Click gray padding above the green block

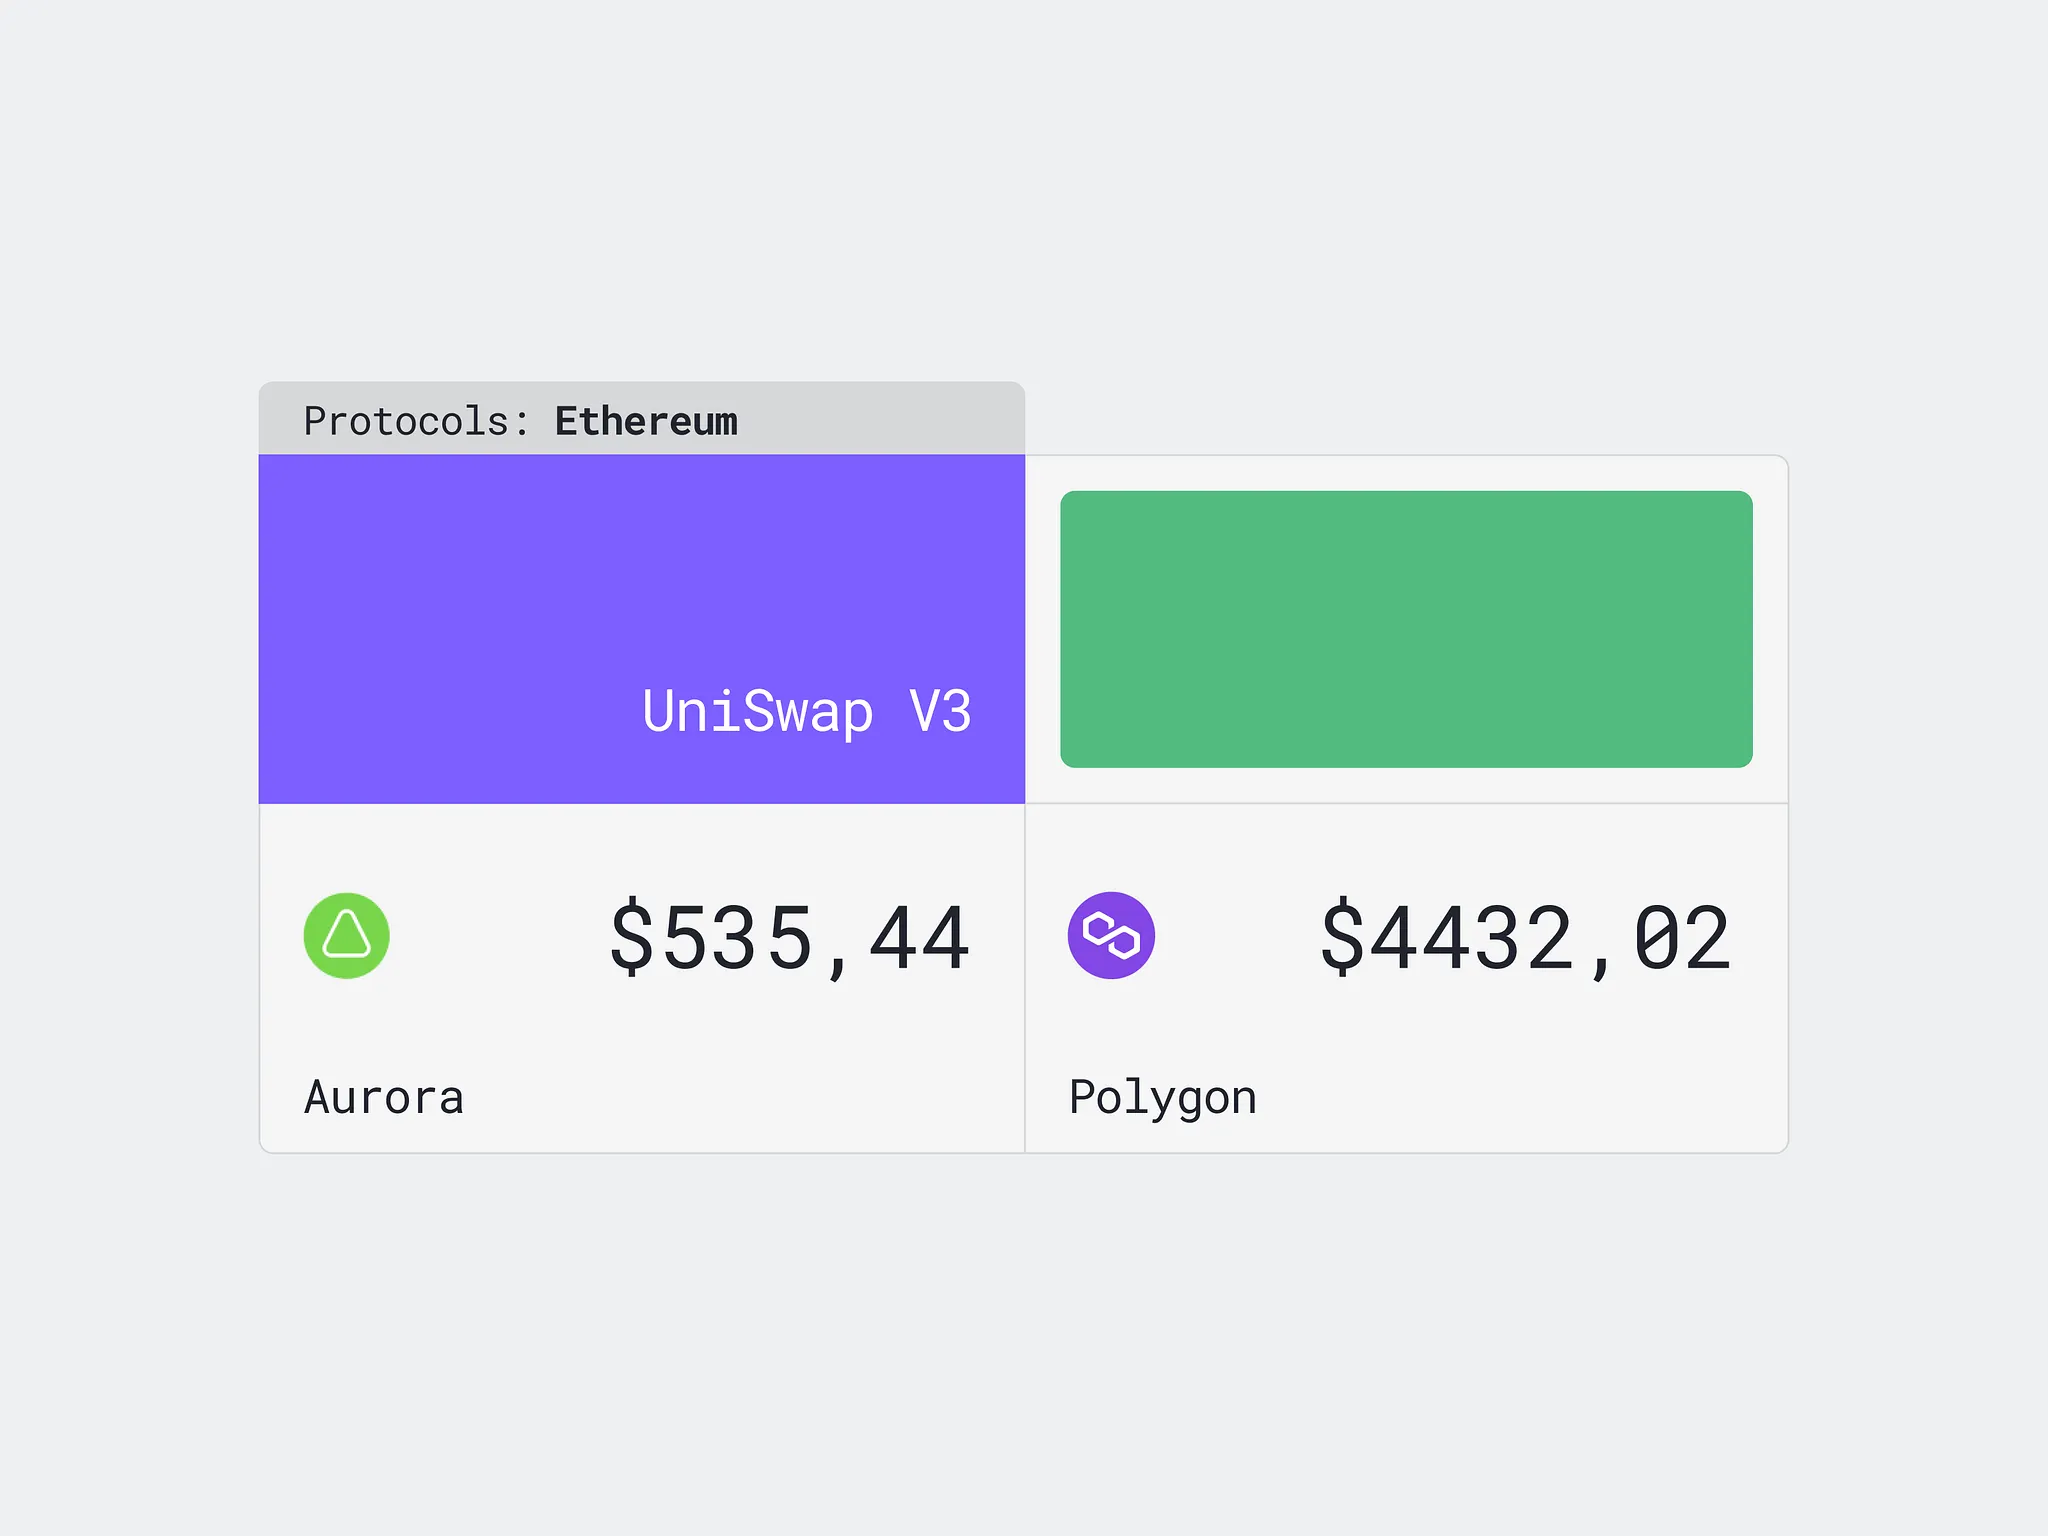click(1405, 473)
